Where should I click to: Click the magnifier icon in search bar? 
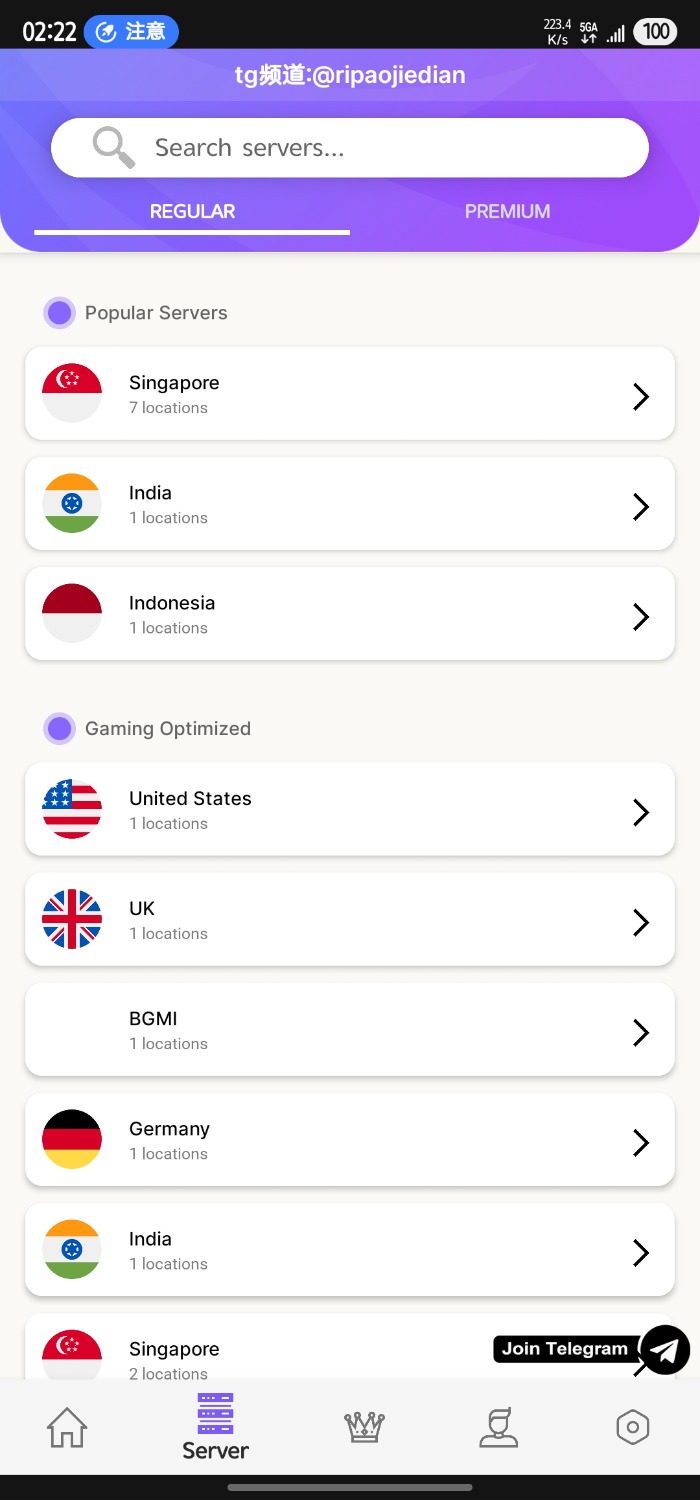113,148
